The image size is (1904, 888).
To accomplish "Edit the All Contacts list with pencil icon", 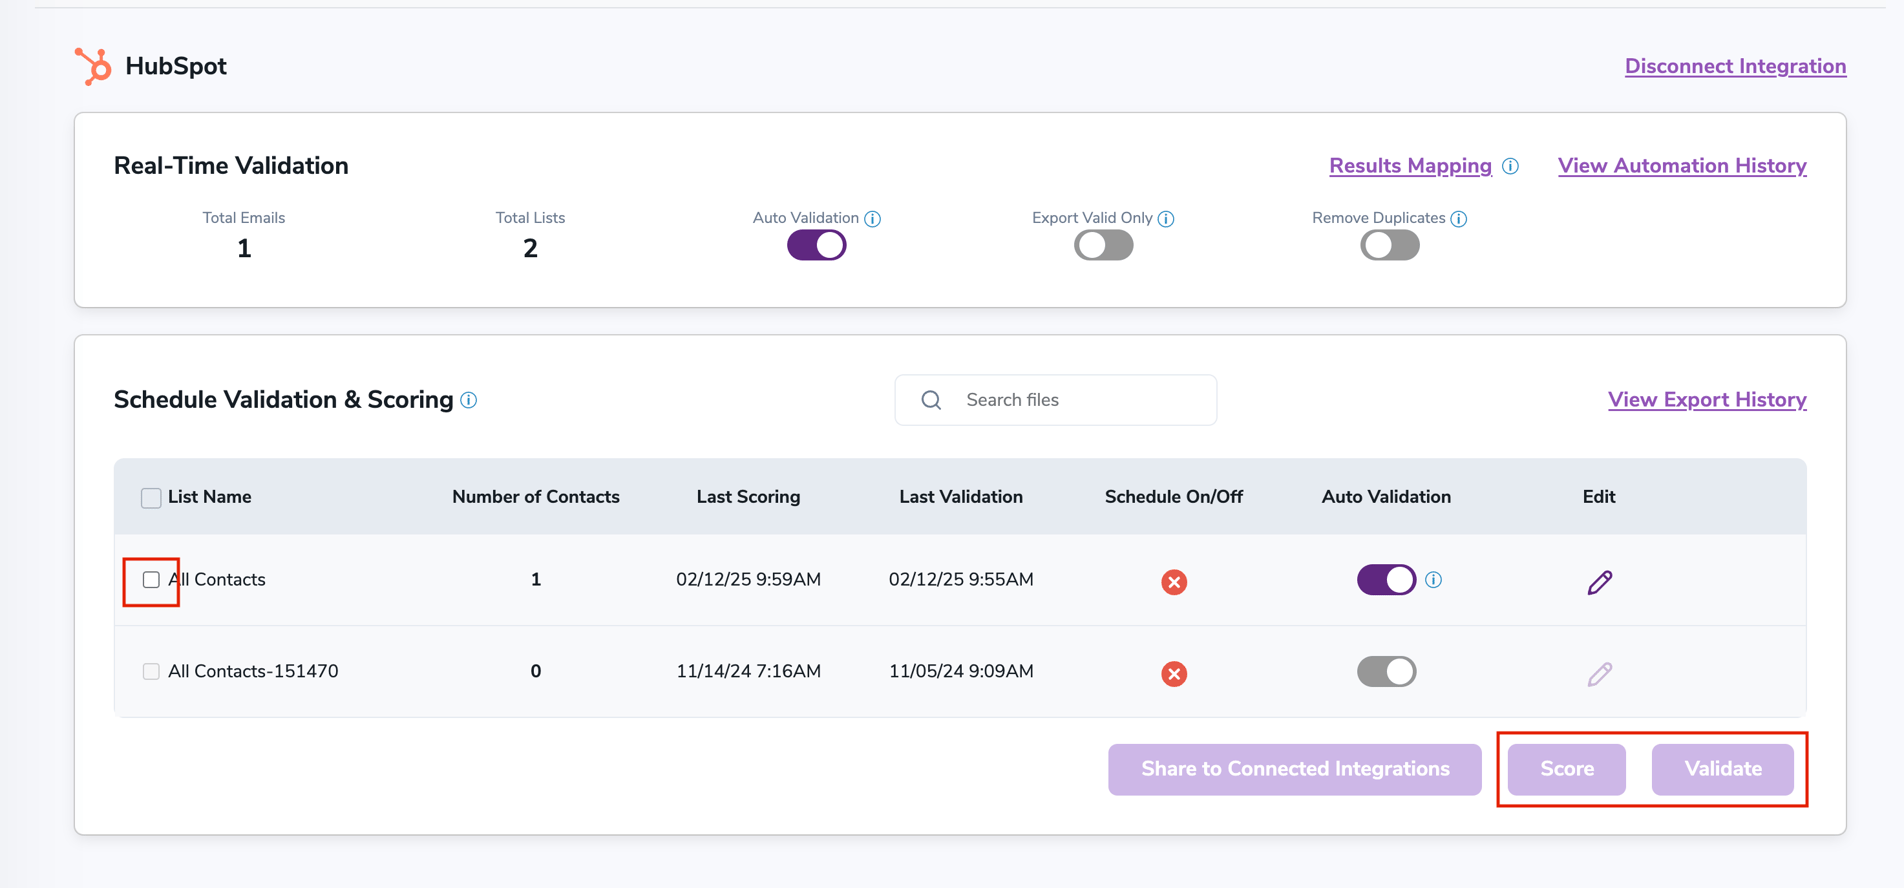I will [x=1599, y=582].
